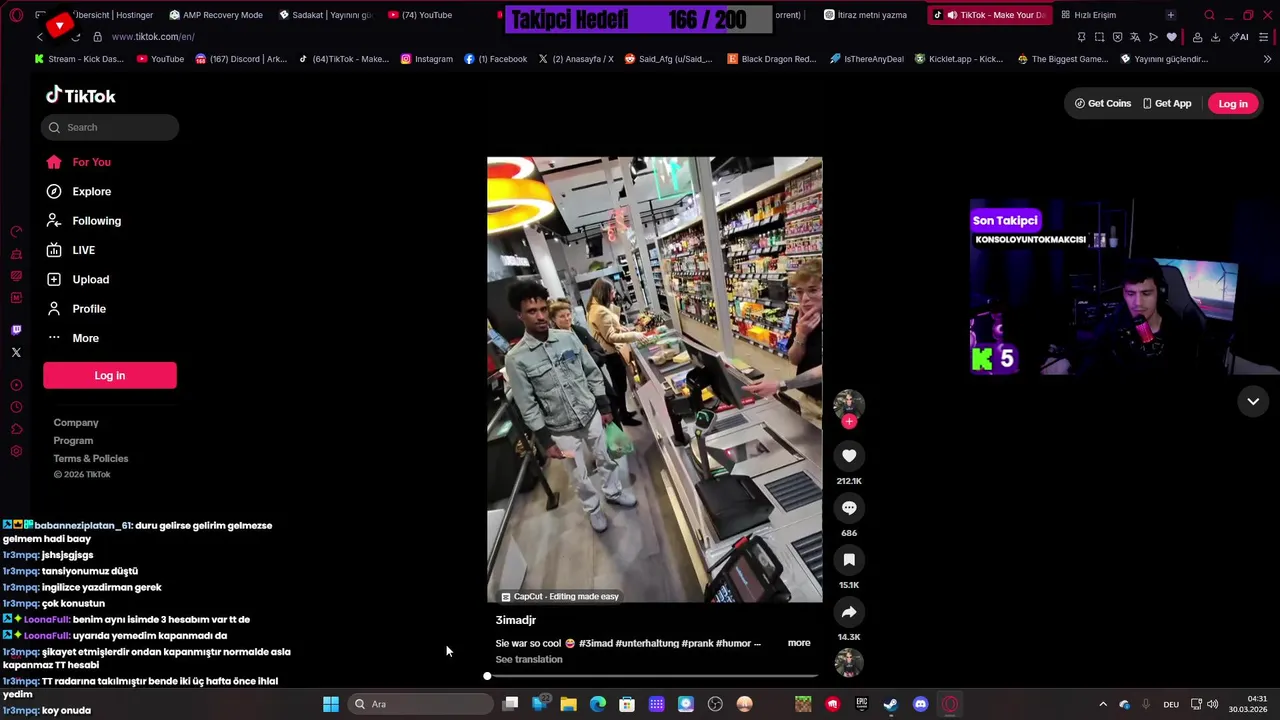The width and height of the screenshot is (1280, 720).
Task: Expand the Company footer section
Action: pos(76,423)
